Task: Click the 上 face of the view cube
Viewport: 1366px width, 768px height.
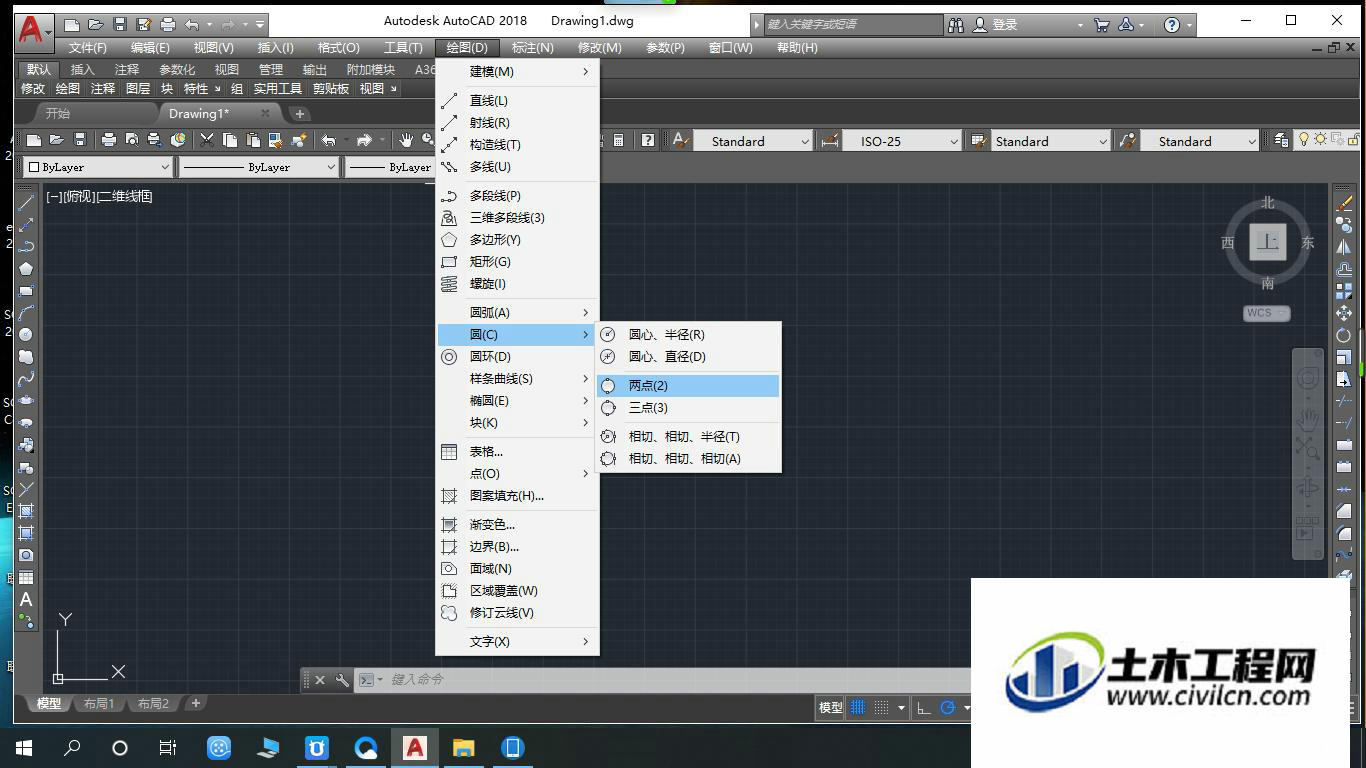Action: point(1268,242)
